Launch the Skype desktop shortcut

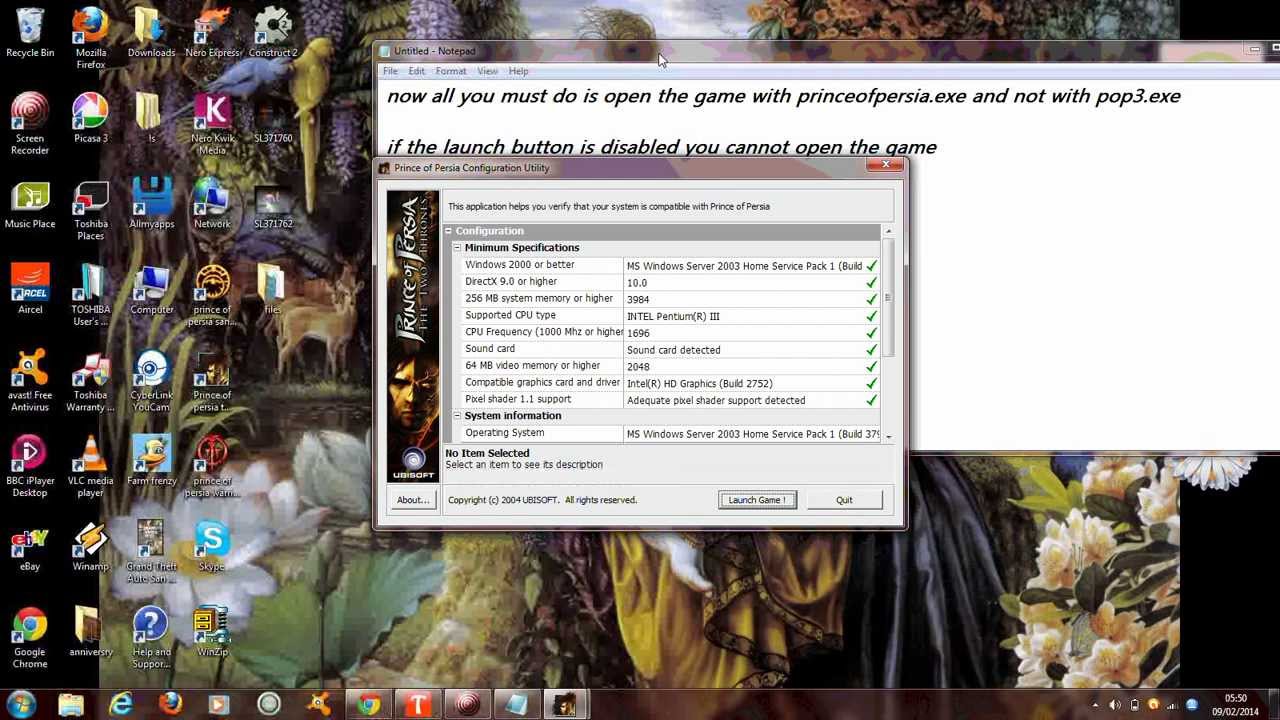coord(212,547)
